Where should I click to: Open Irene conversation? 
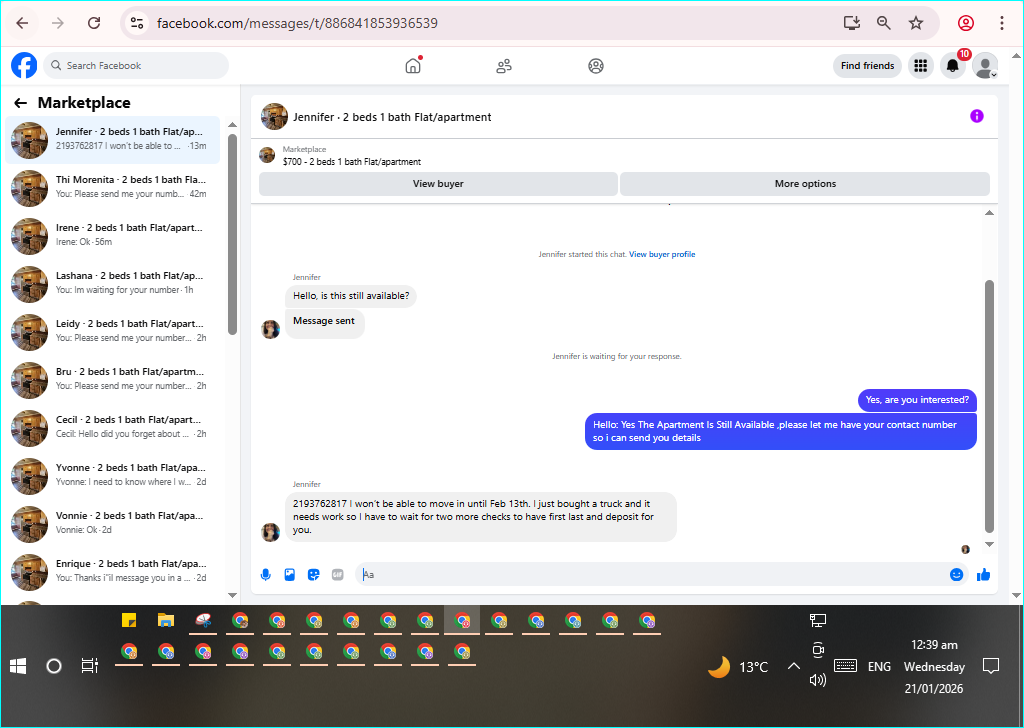pyautogui.click(x=112, y=236)
